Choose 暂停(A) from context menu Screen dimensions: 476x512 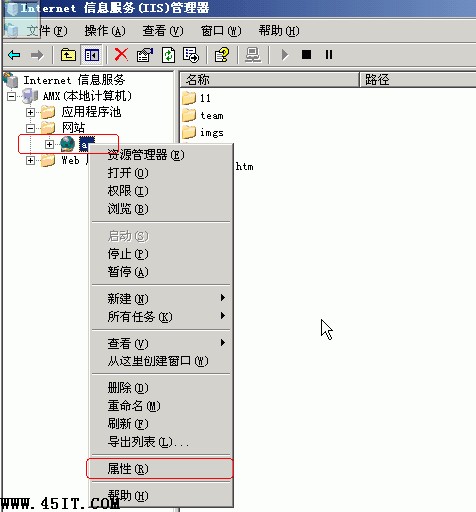click(161, 272)
